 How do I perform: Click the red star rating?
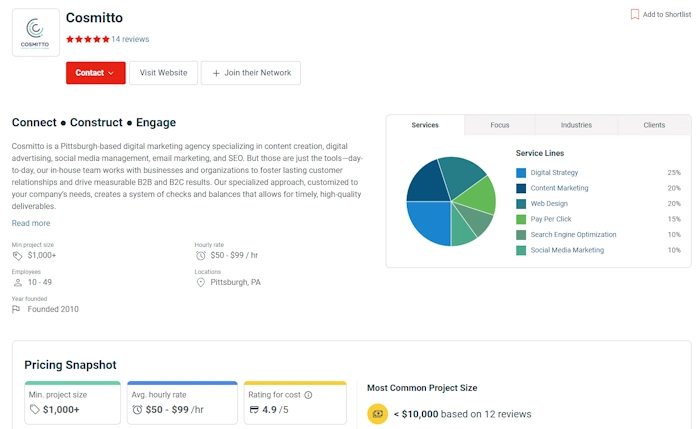(88, 39)
